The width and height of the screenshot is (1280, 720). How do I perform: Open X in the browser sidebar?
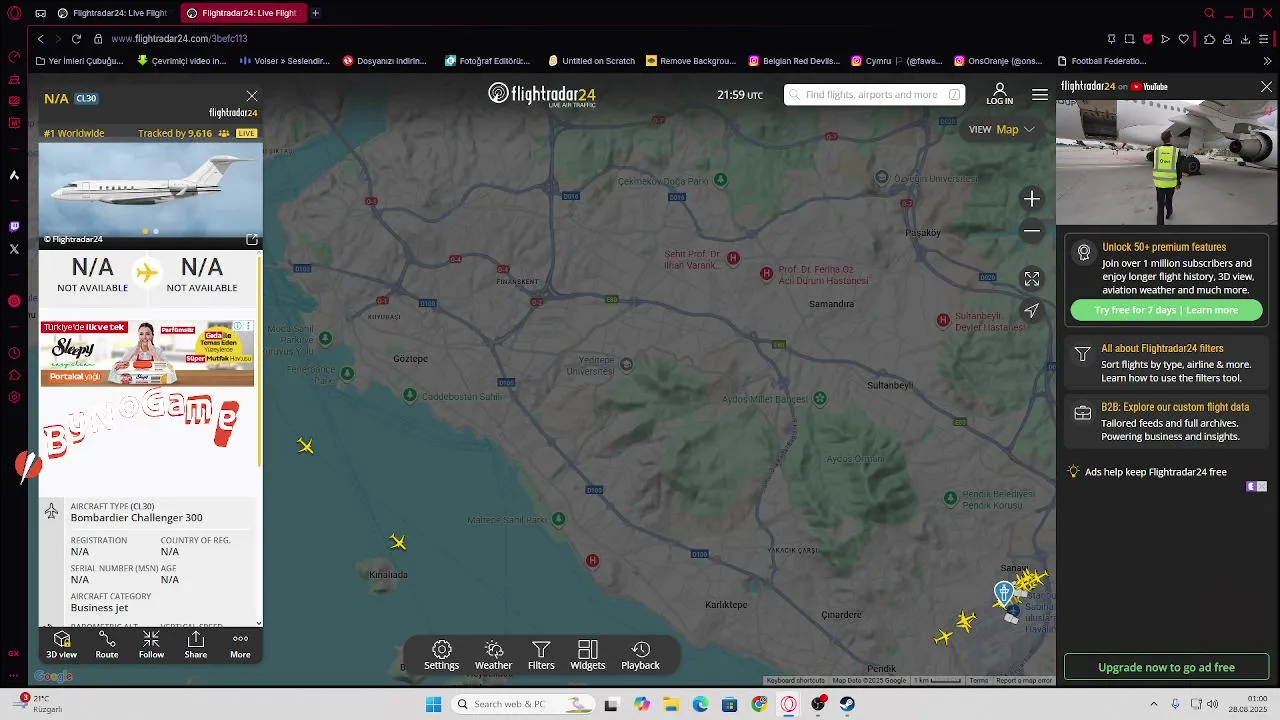click(14, 249)
